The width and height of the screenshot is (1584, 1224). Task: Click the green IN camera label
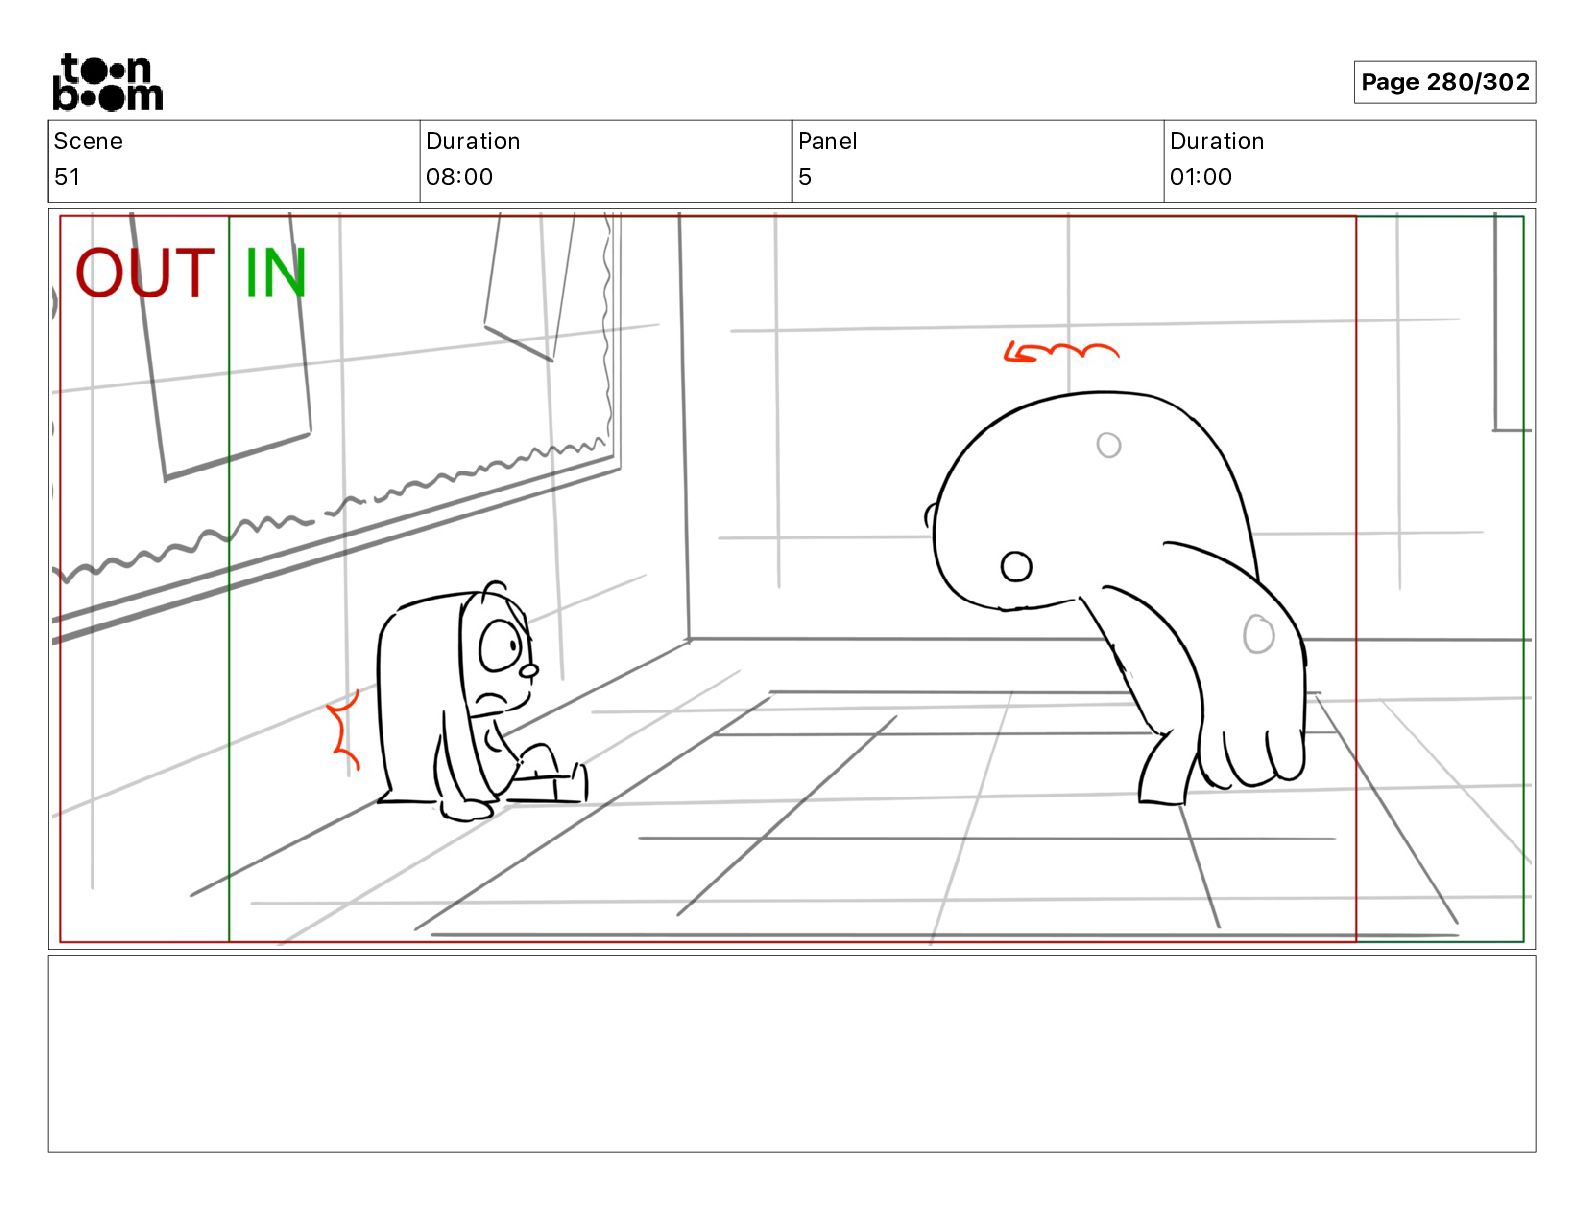click(x=275, y=273)
